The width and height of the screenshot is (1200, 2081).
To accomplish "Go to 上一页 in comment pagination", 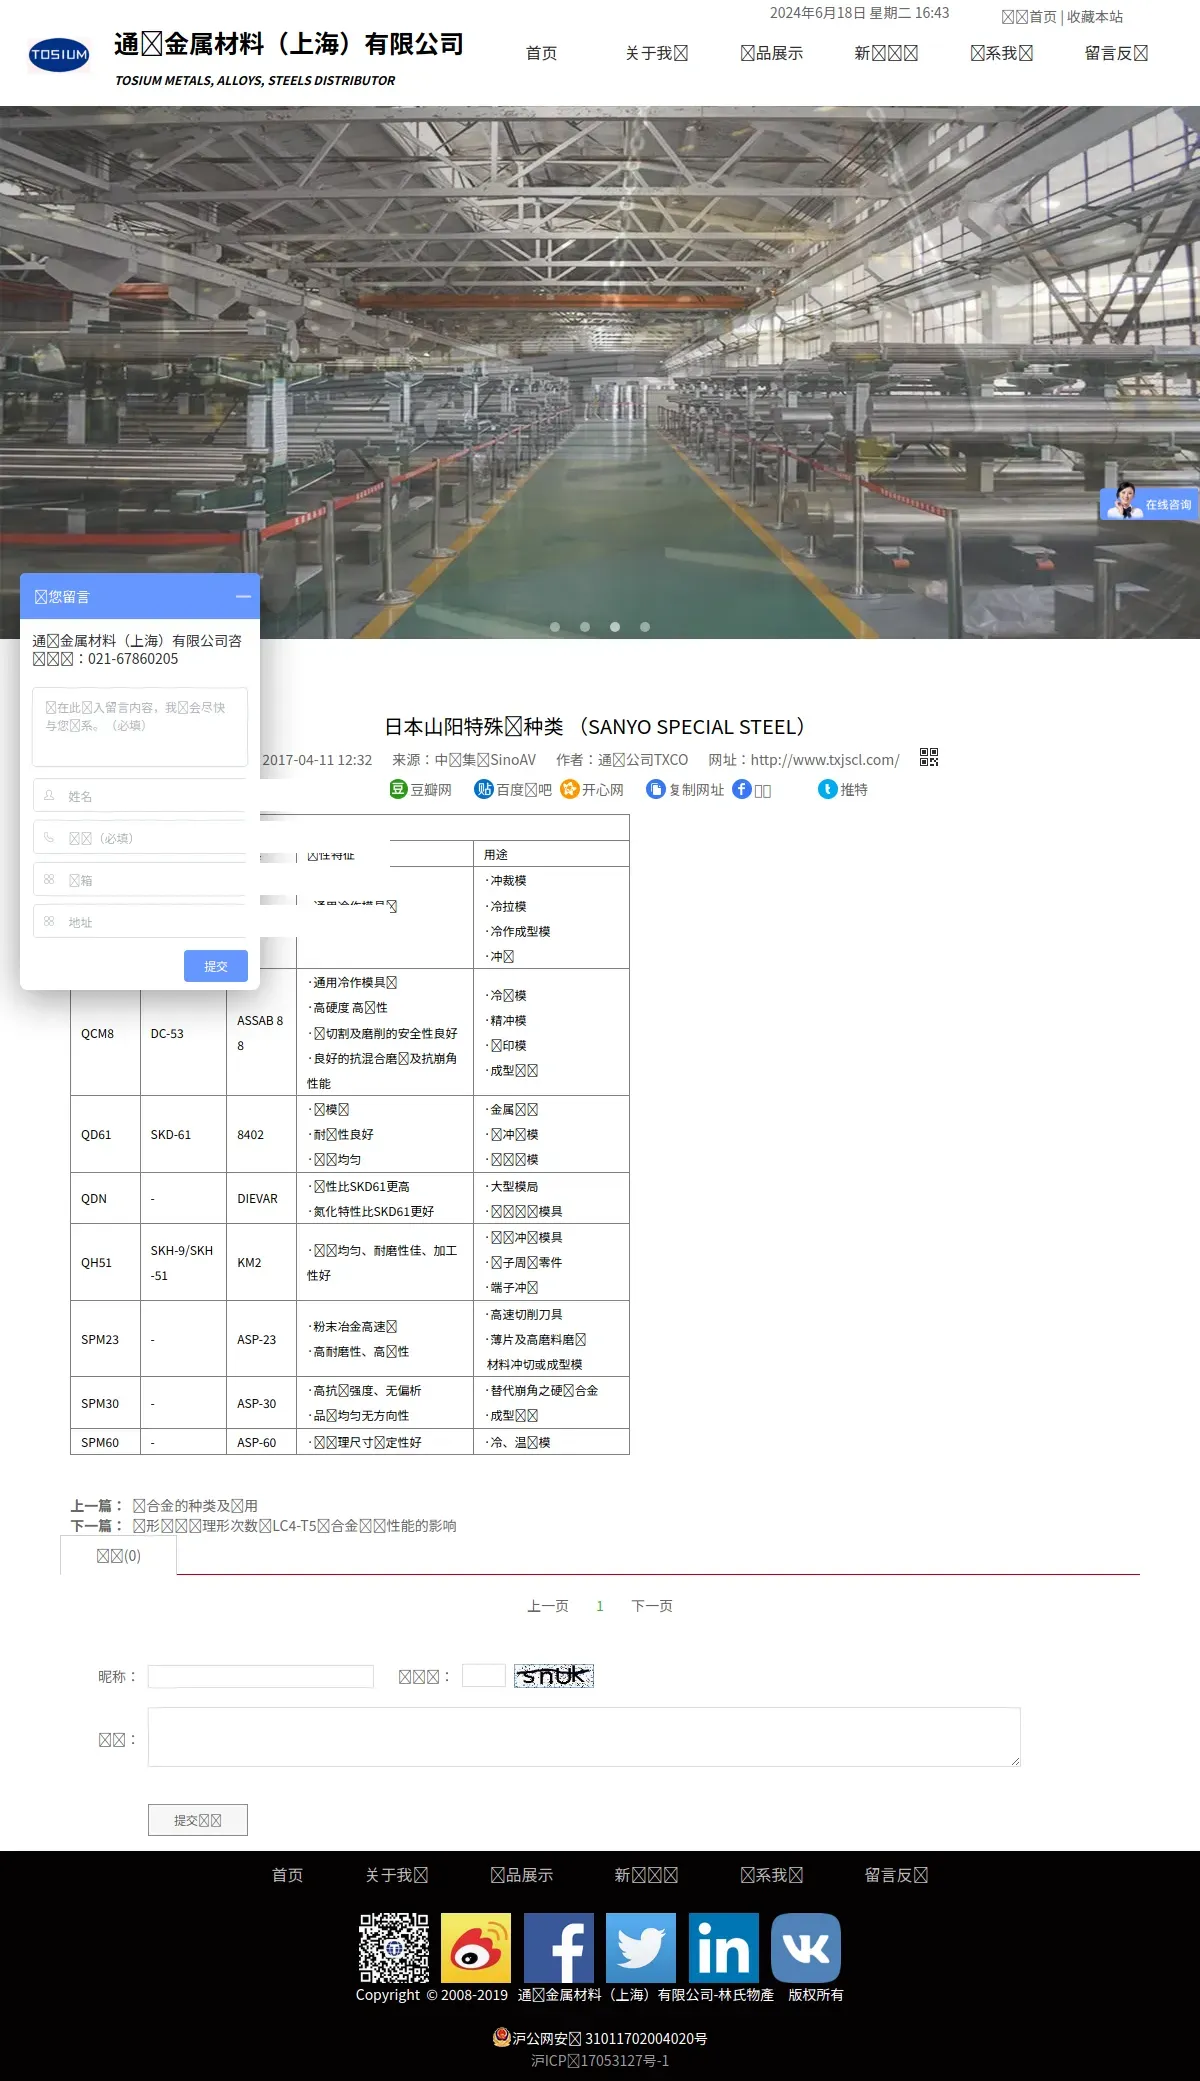I will tap(548, 1606).
